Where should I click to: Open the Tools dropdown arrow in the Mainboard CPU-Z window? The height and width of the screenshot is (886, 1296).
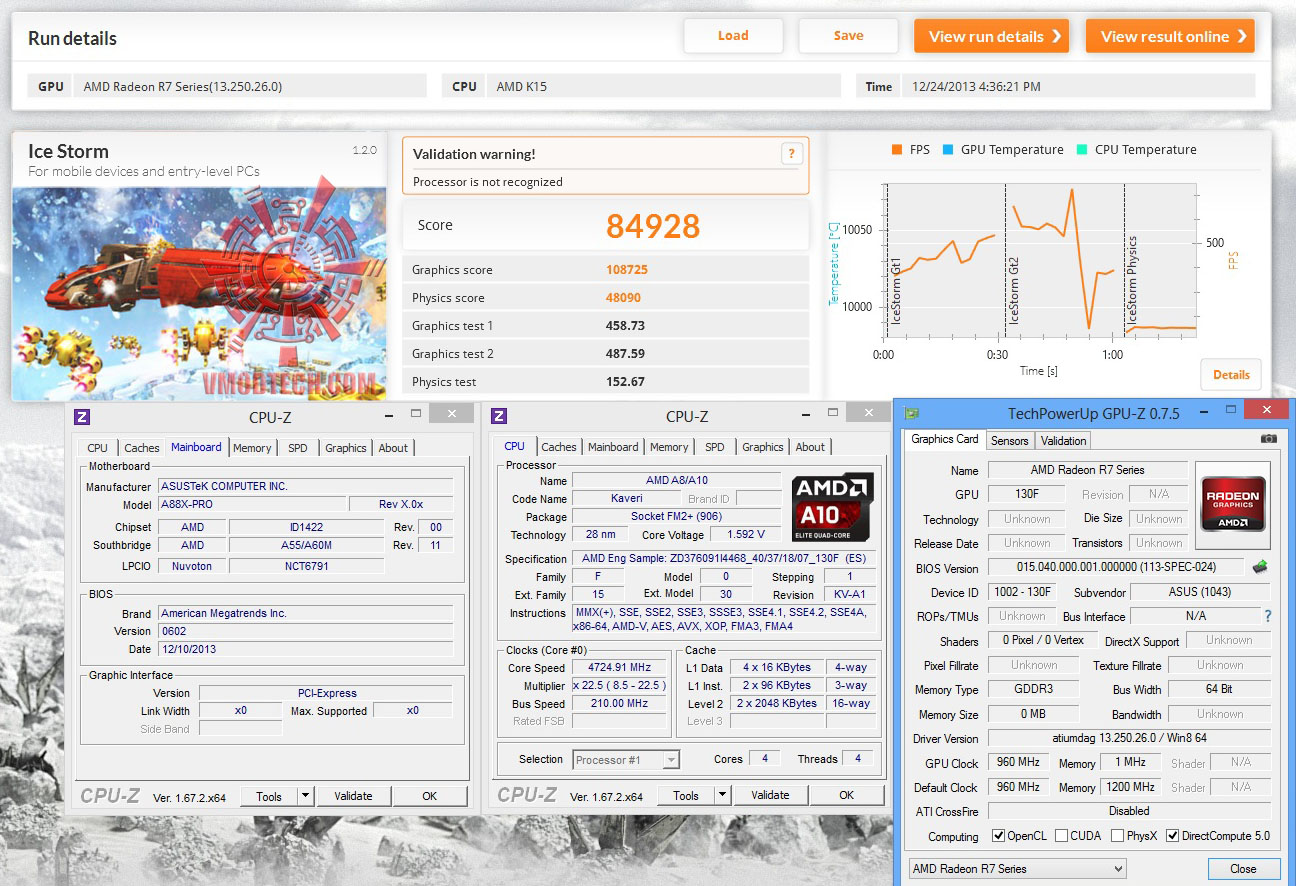(x=305, y=796)
